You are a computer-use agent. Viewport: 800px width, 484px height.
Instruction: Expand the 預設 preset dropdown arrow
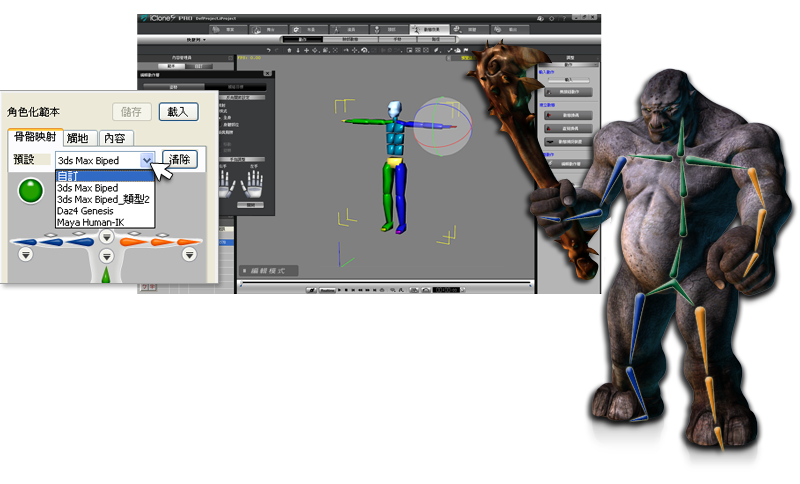click(148, 159)
